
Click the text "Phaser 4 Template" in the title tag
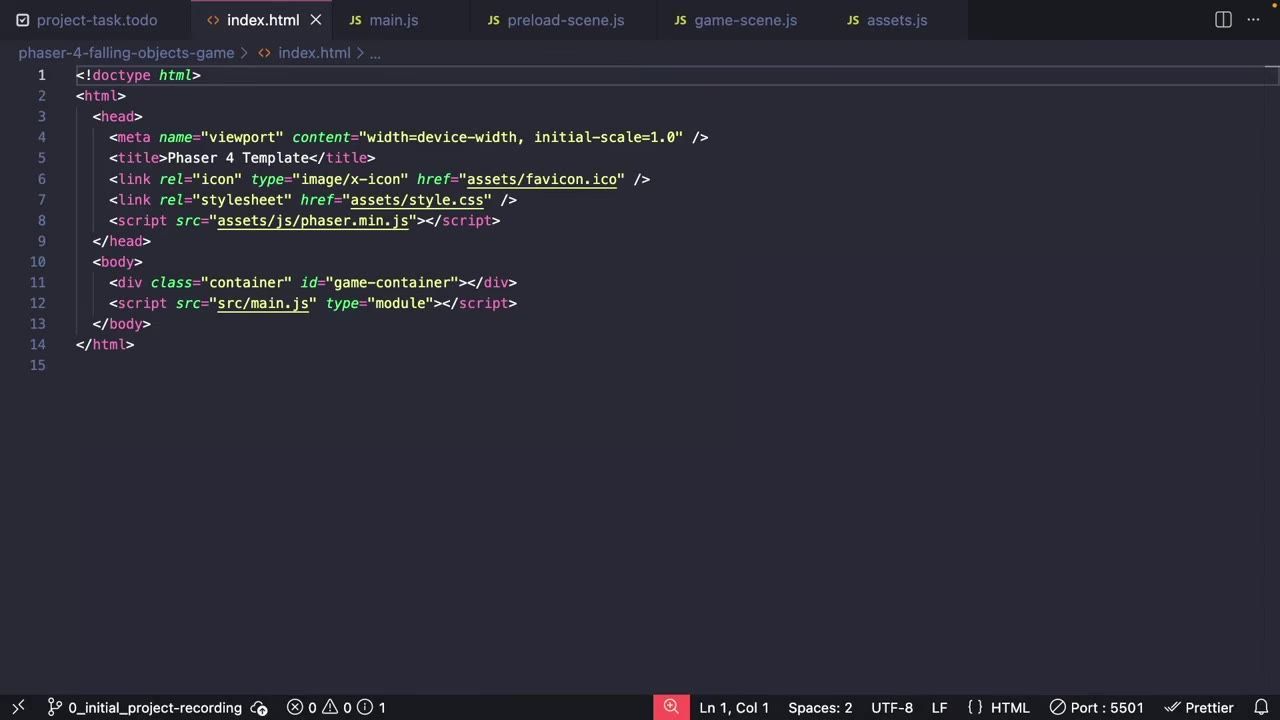coord(238,158)
